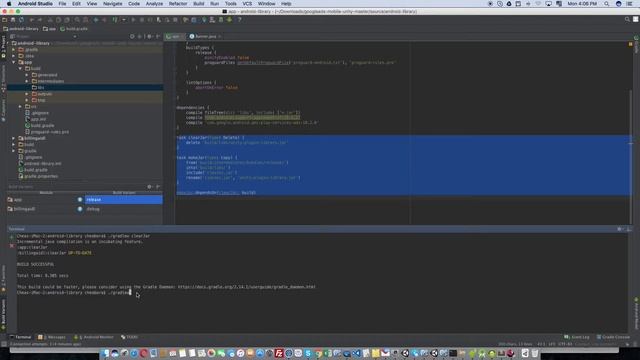Open the run configuration dropdown in toolbar
640x360 pixels.
(124, 20)
